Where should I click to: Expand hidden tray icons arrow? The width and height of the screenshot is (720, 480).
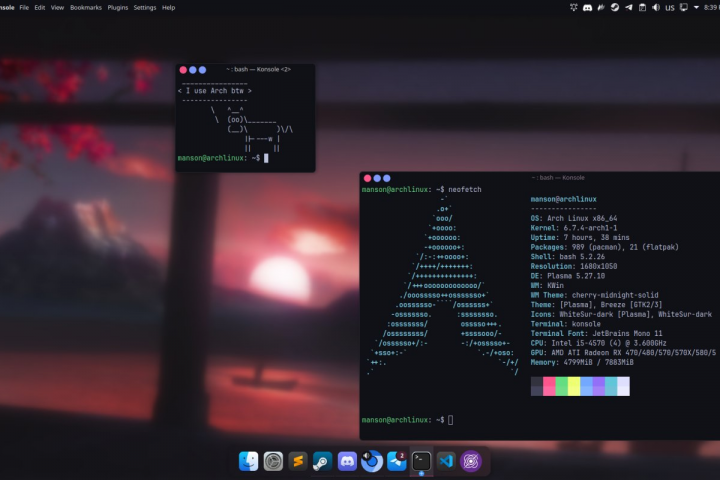697,7
